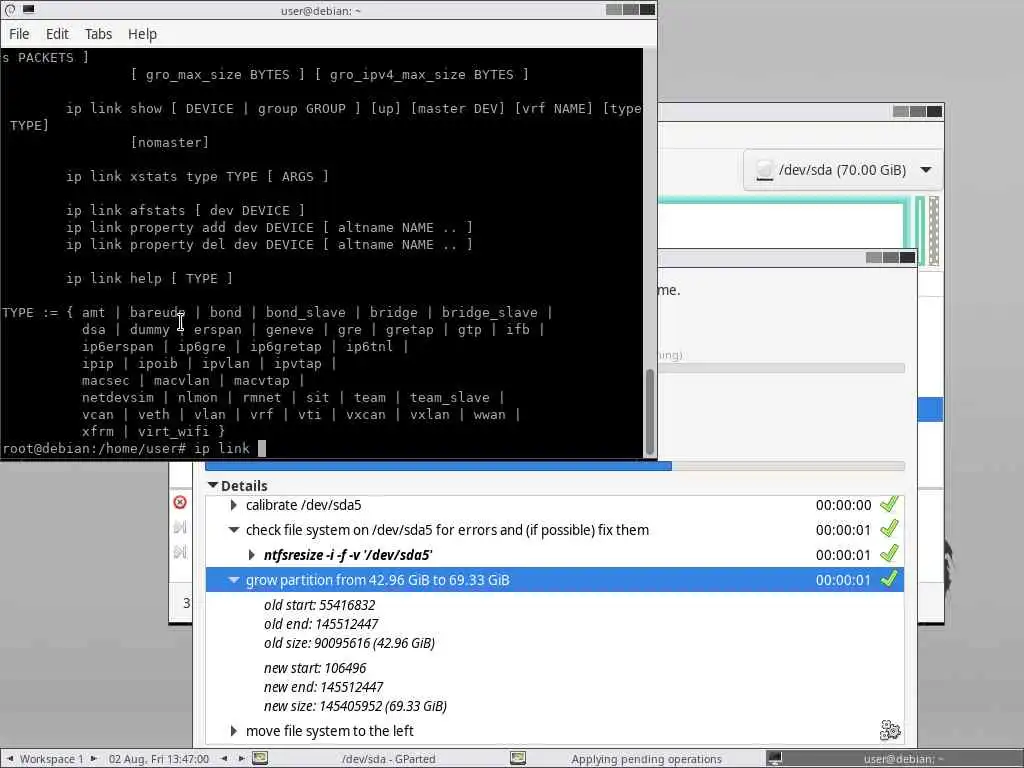Switch to user@debian terminal taskbar entry

[895, 759]
